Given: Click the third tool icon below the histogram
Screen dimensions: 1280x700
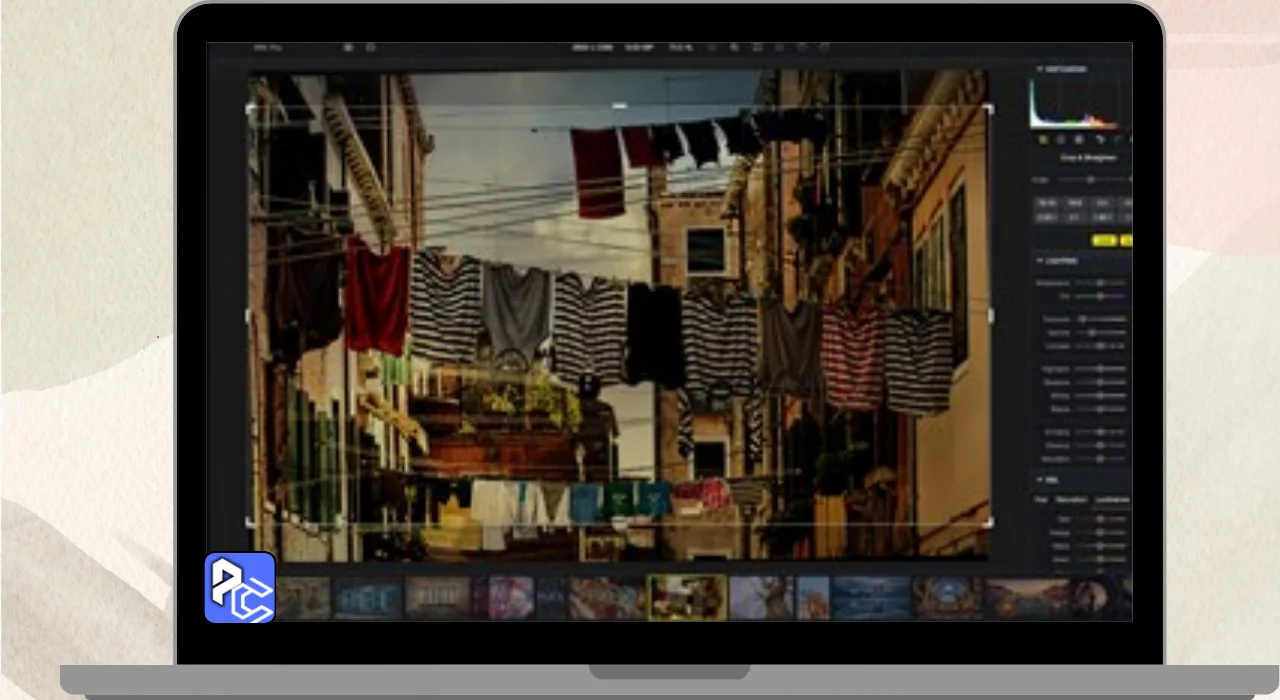Looking at the screenshot, I should click(1079, 140).
